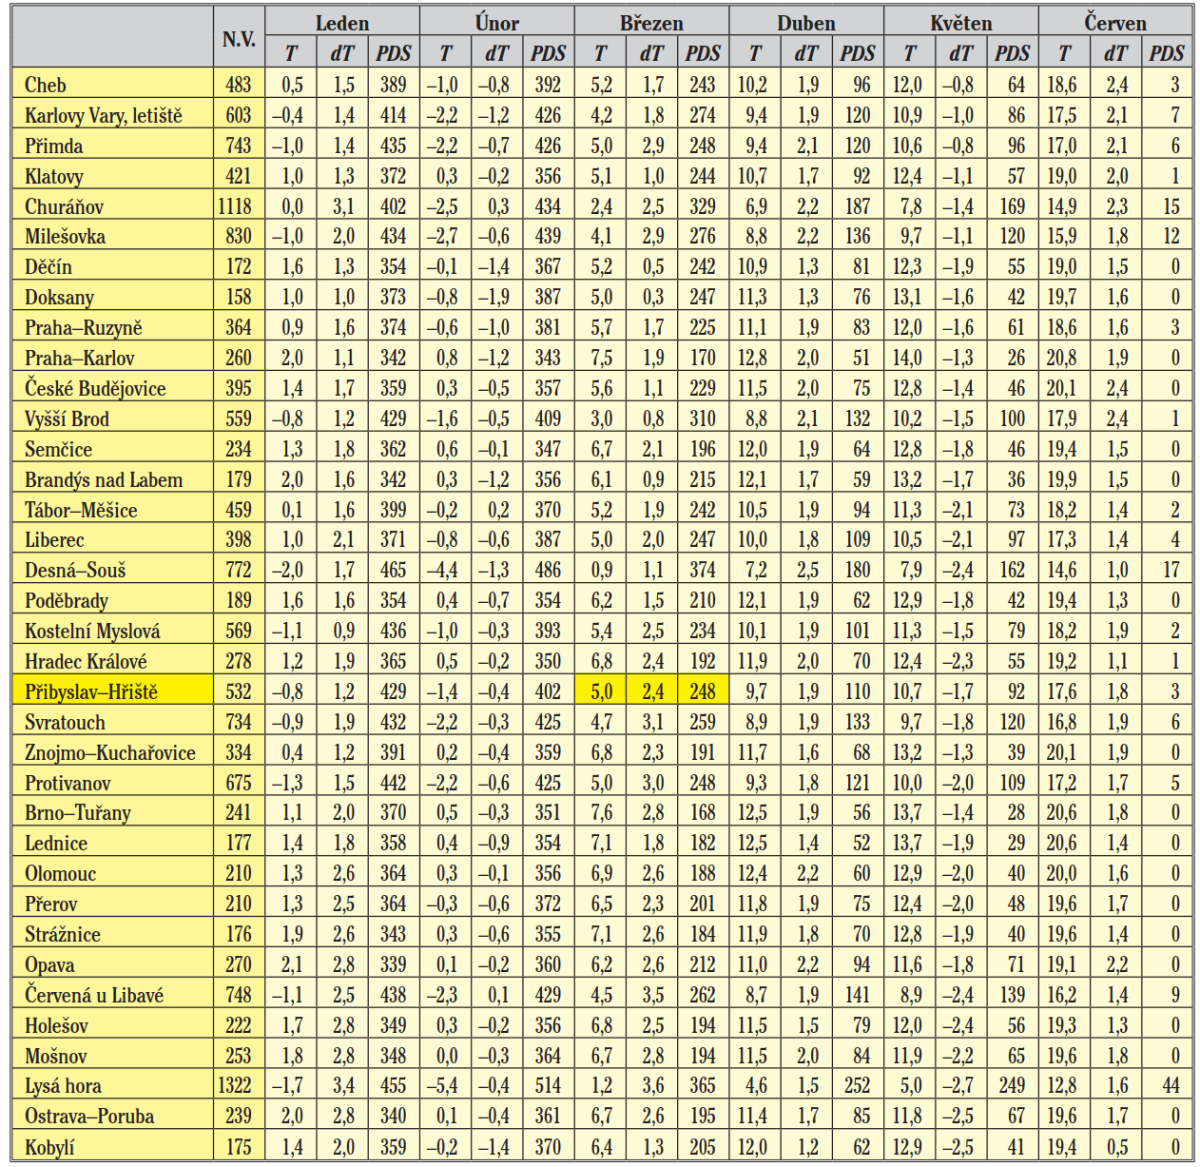
Task: Select the Praha–Karlov station name
Action: [x=79, y=358]
